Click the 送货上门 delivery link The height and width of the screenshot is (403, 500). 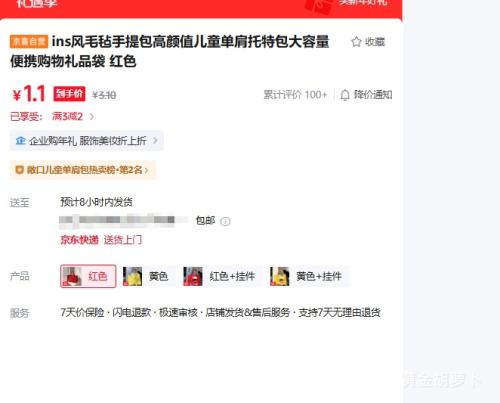tap(123, 240)
